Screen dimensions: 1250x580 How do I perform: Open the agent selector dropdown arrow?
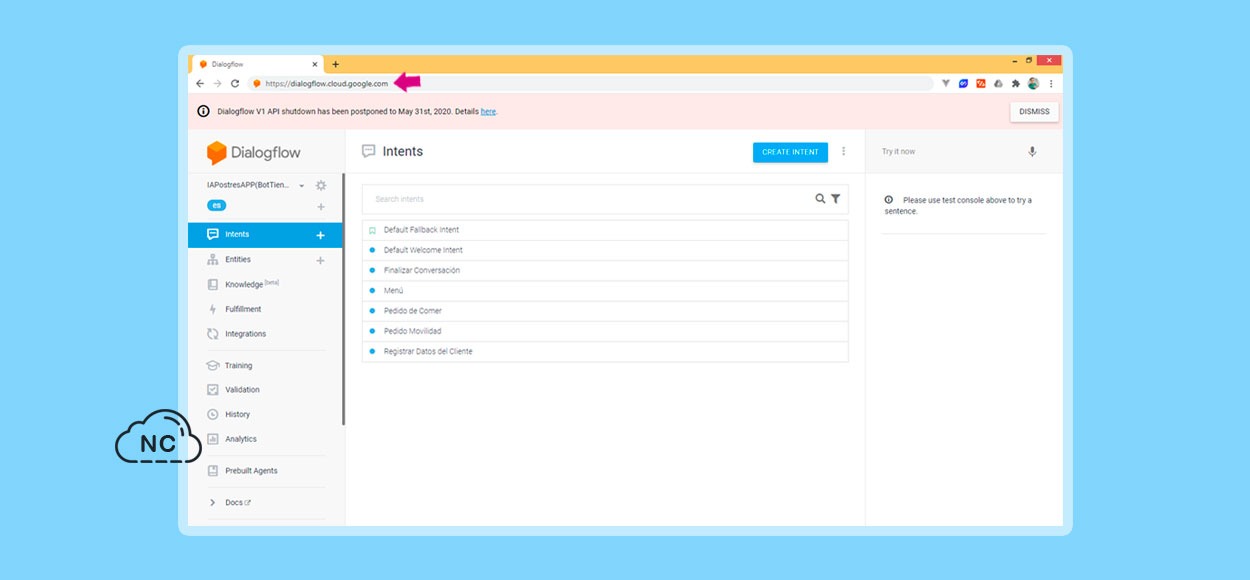[x=302, y=186]
